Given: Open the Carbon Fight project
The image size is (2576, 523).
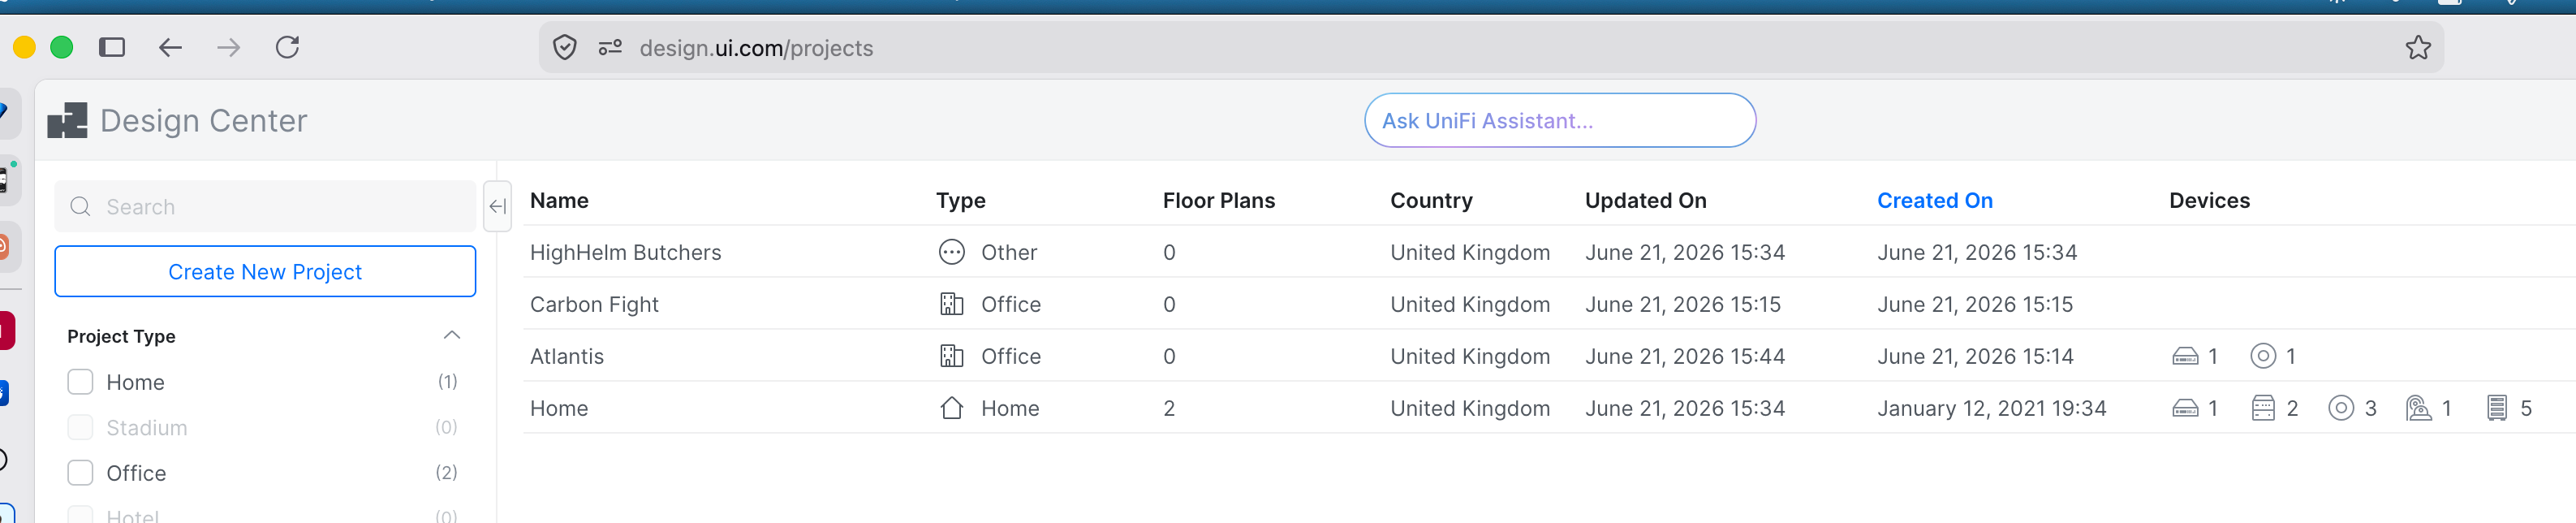Looking at the screenshot, I should (594, 304).
